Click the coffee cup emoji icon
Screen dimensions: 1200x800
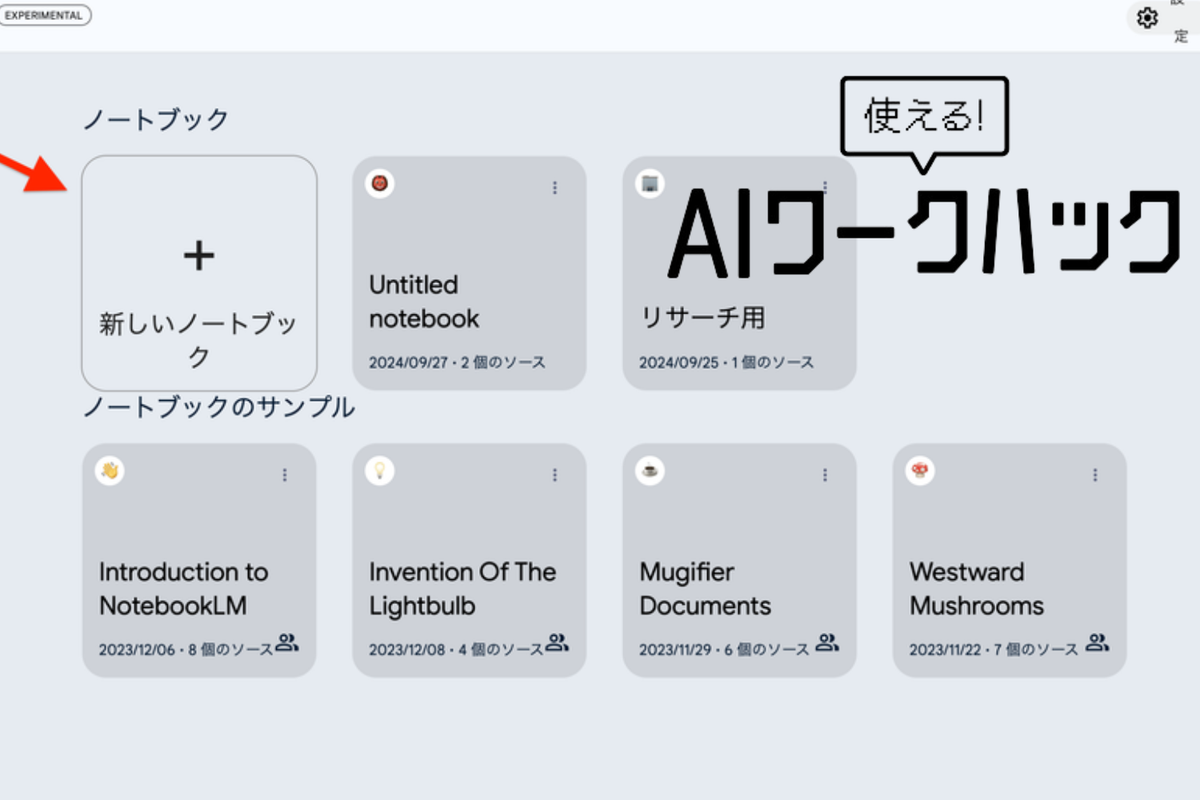coord(650,471)
